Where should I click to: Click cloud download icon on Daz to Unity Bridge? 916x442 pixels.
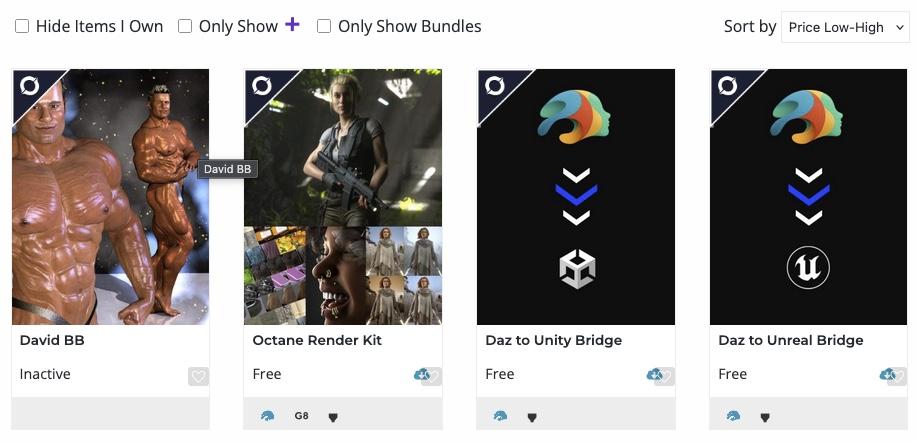pos(654,374)
